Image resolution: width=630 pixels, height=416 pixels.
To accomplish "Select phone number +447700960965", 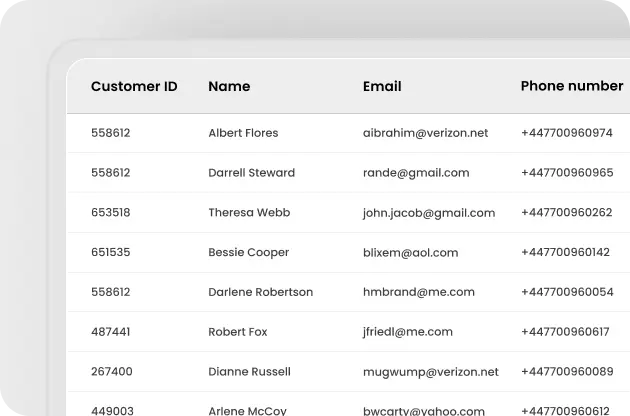I will (x=567, y=173).
